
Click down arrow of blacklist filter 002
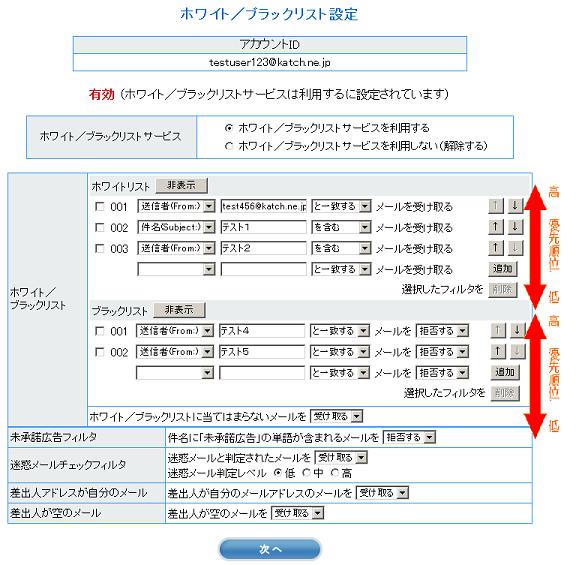point(517,352)
